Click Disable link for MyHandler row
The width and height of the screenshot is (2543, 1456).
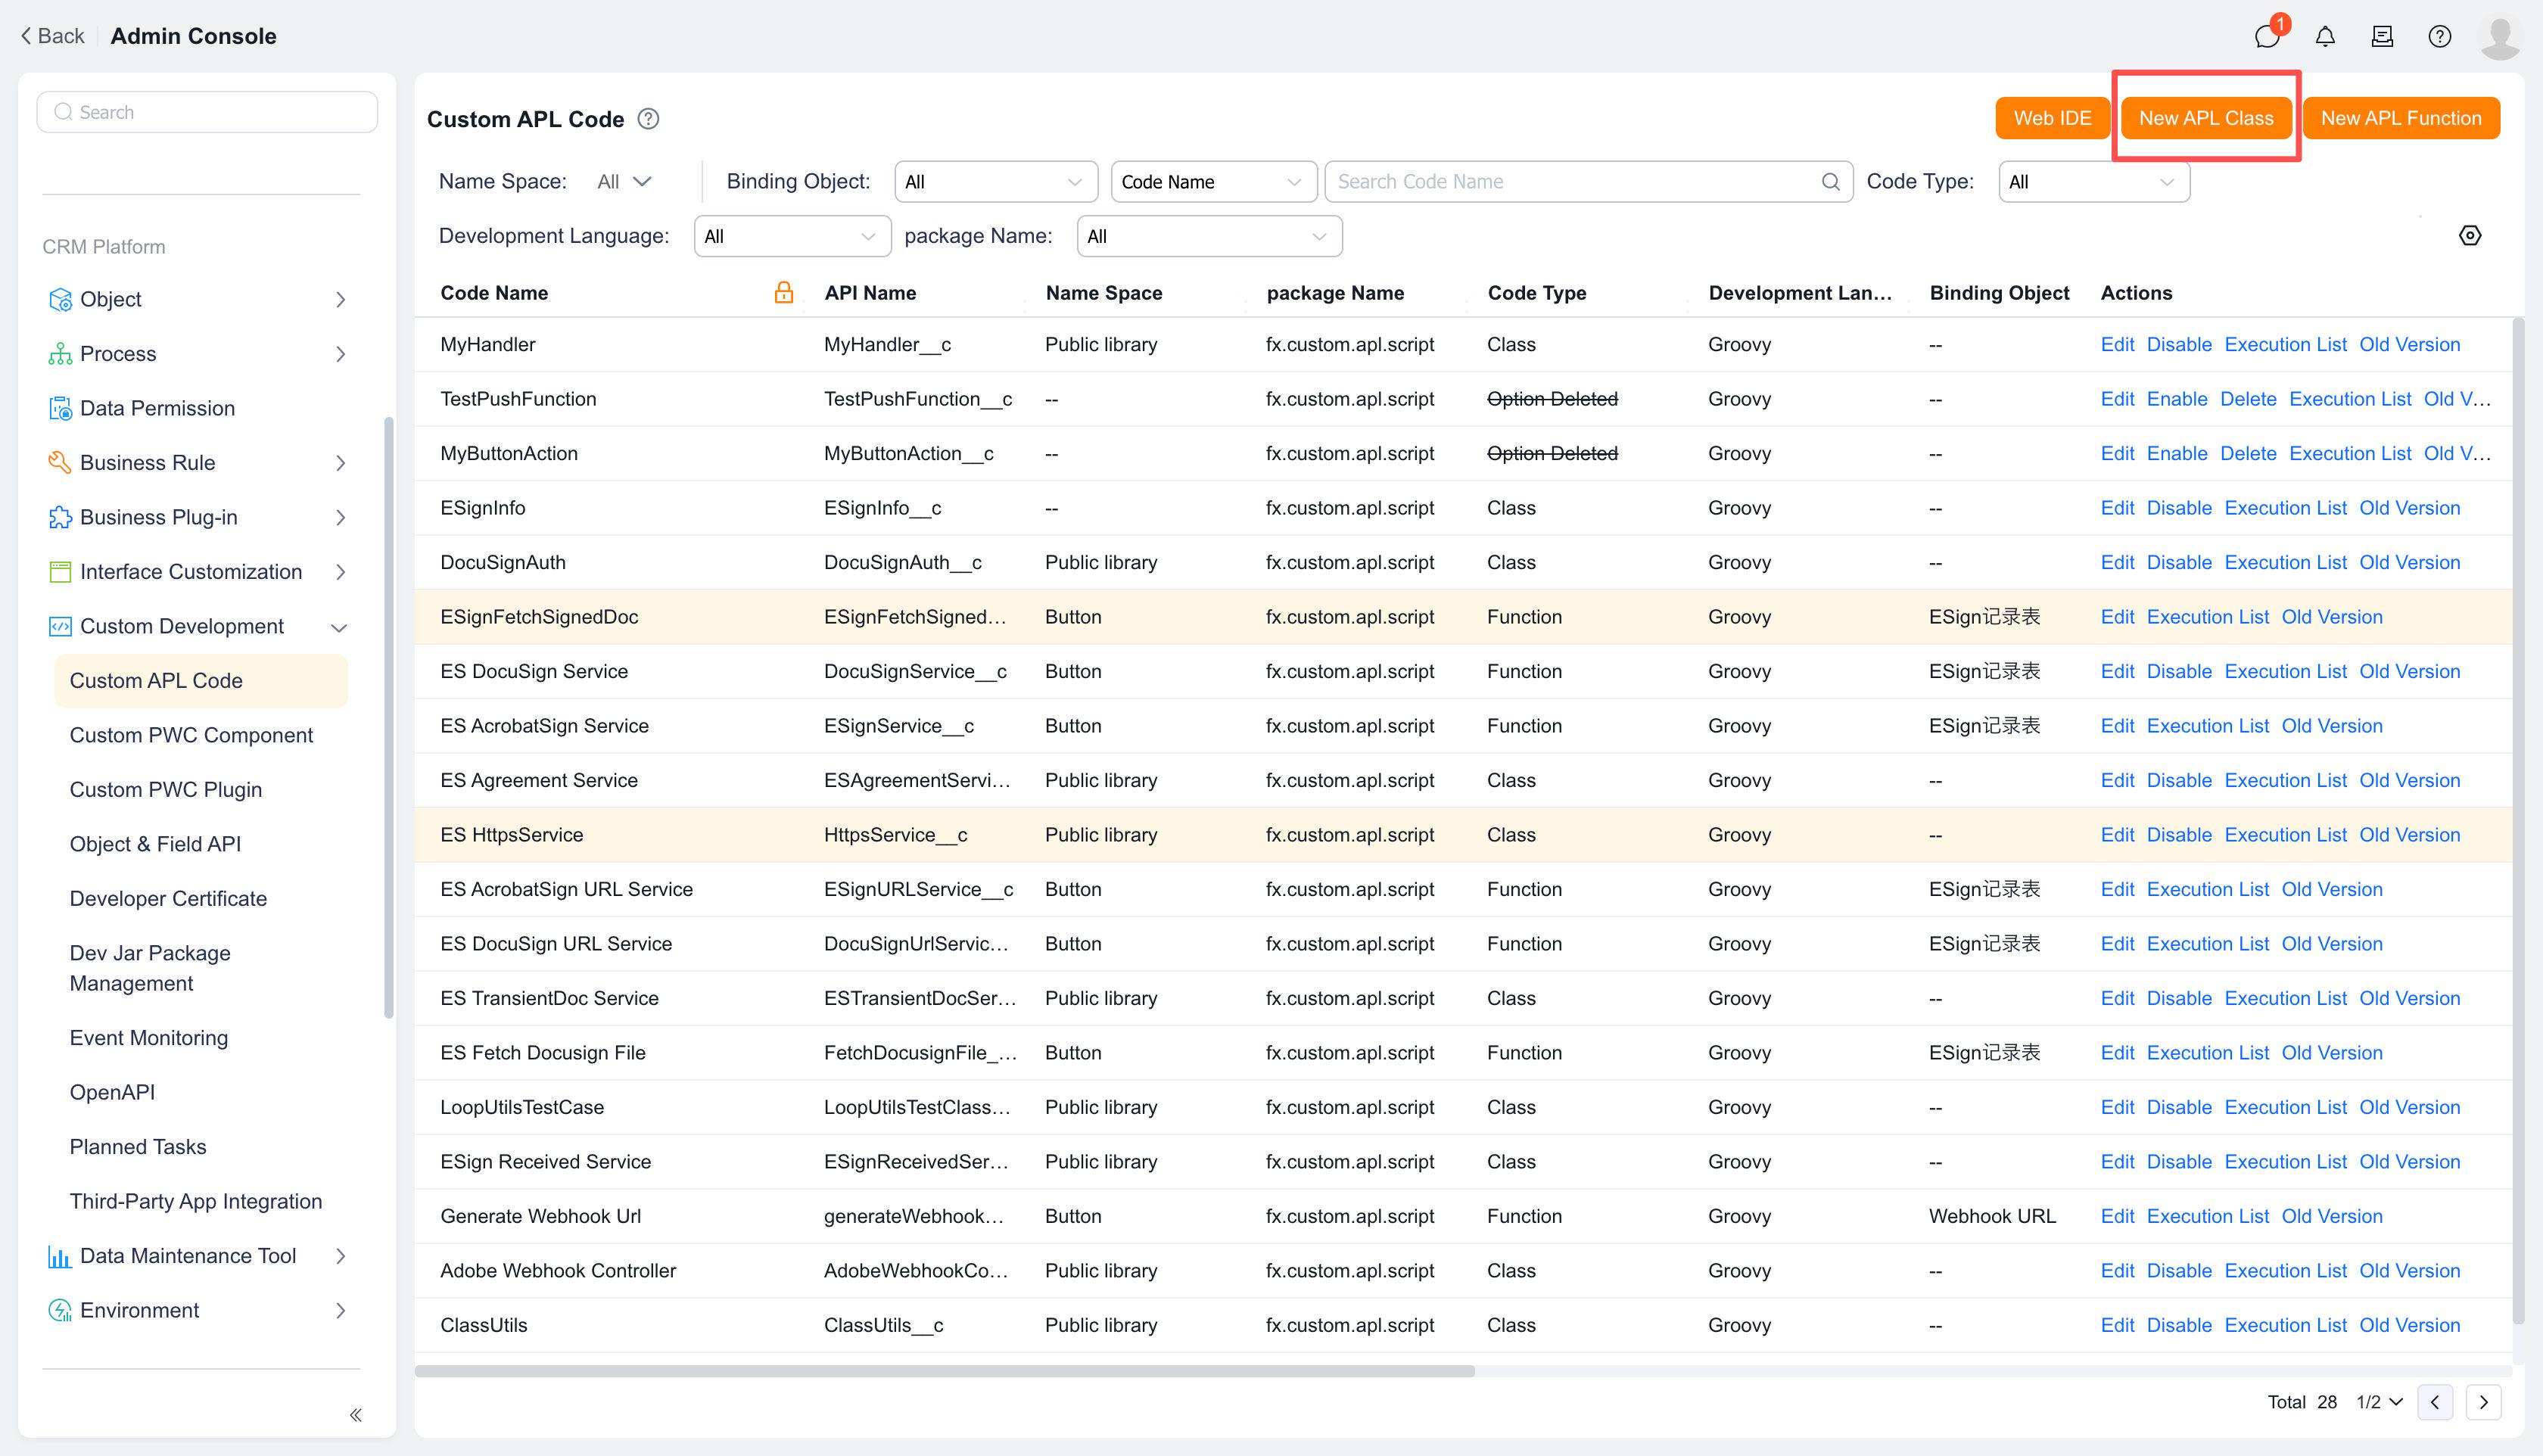2178,345
